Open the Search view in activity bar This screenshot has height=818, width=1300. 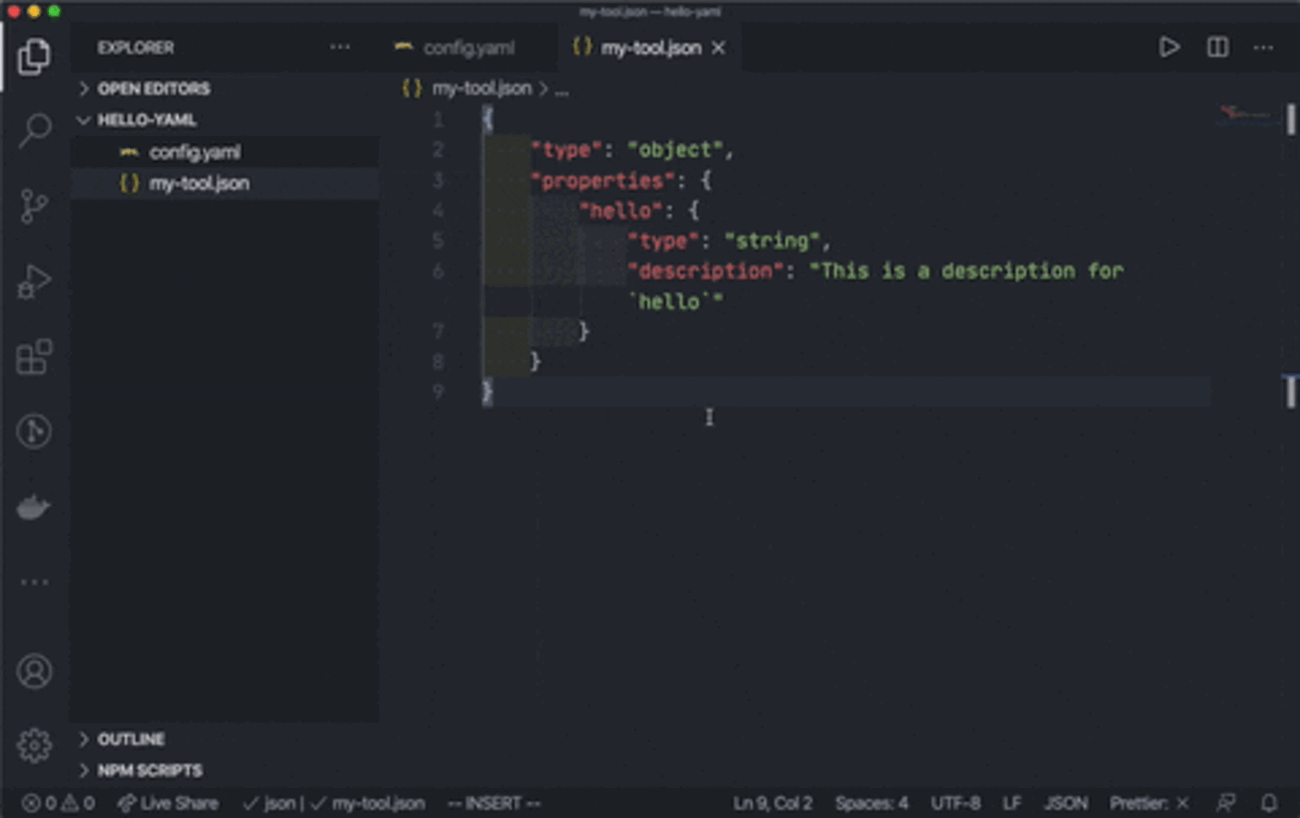34,130
